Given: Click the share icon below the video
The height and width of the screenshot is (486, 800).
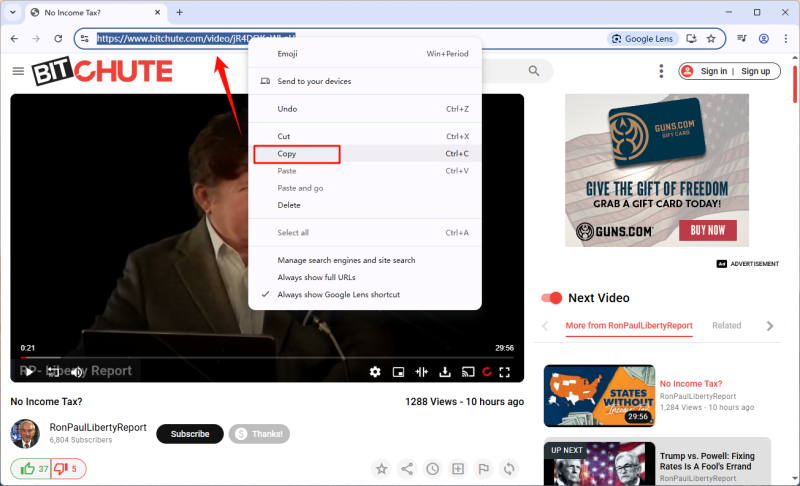Looking at the screenshot, I should pyautogui.click(x=407, y=468).
